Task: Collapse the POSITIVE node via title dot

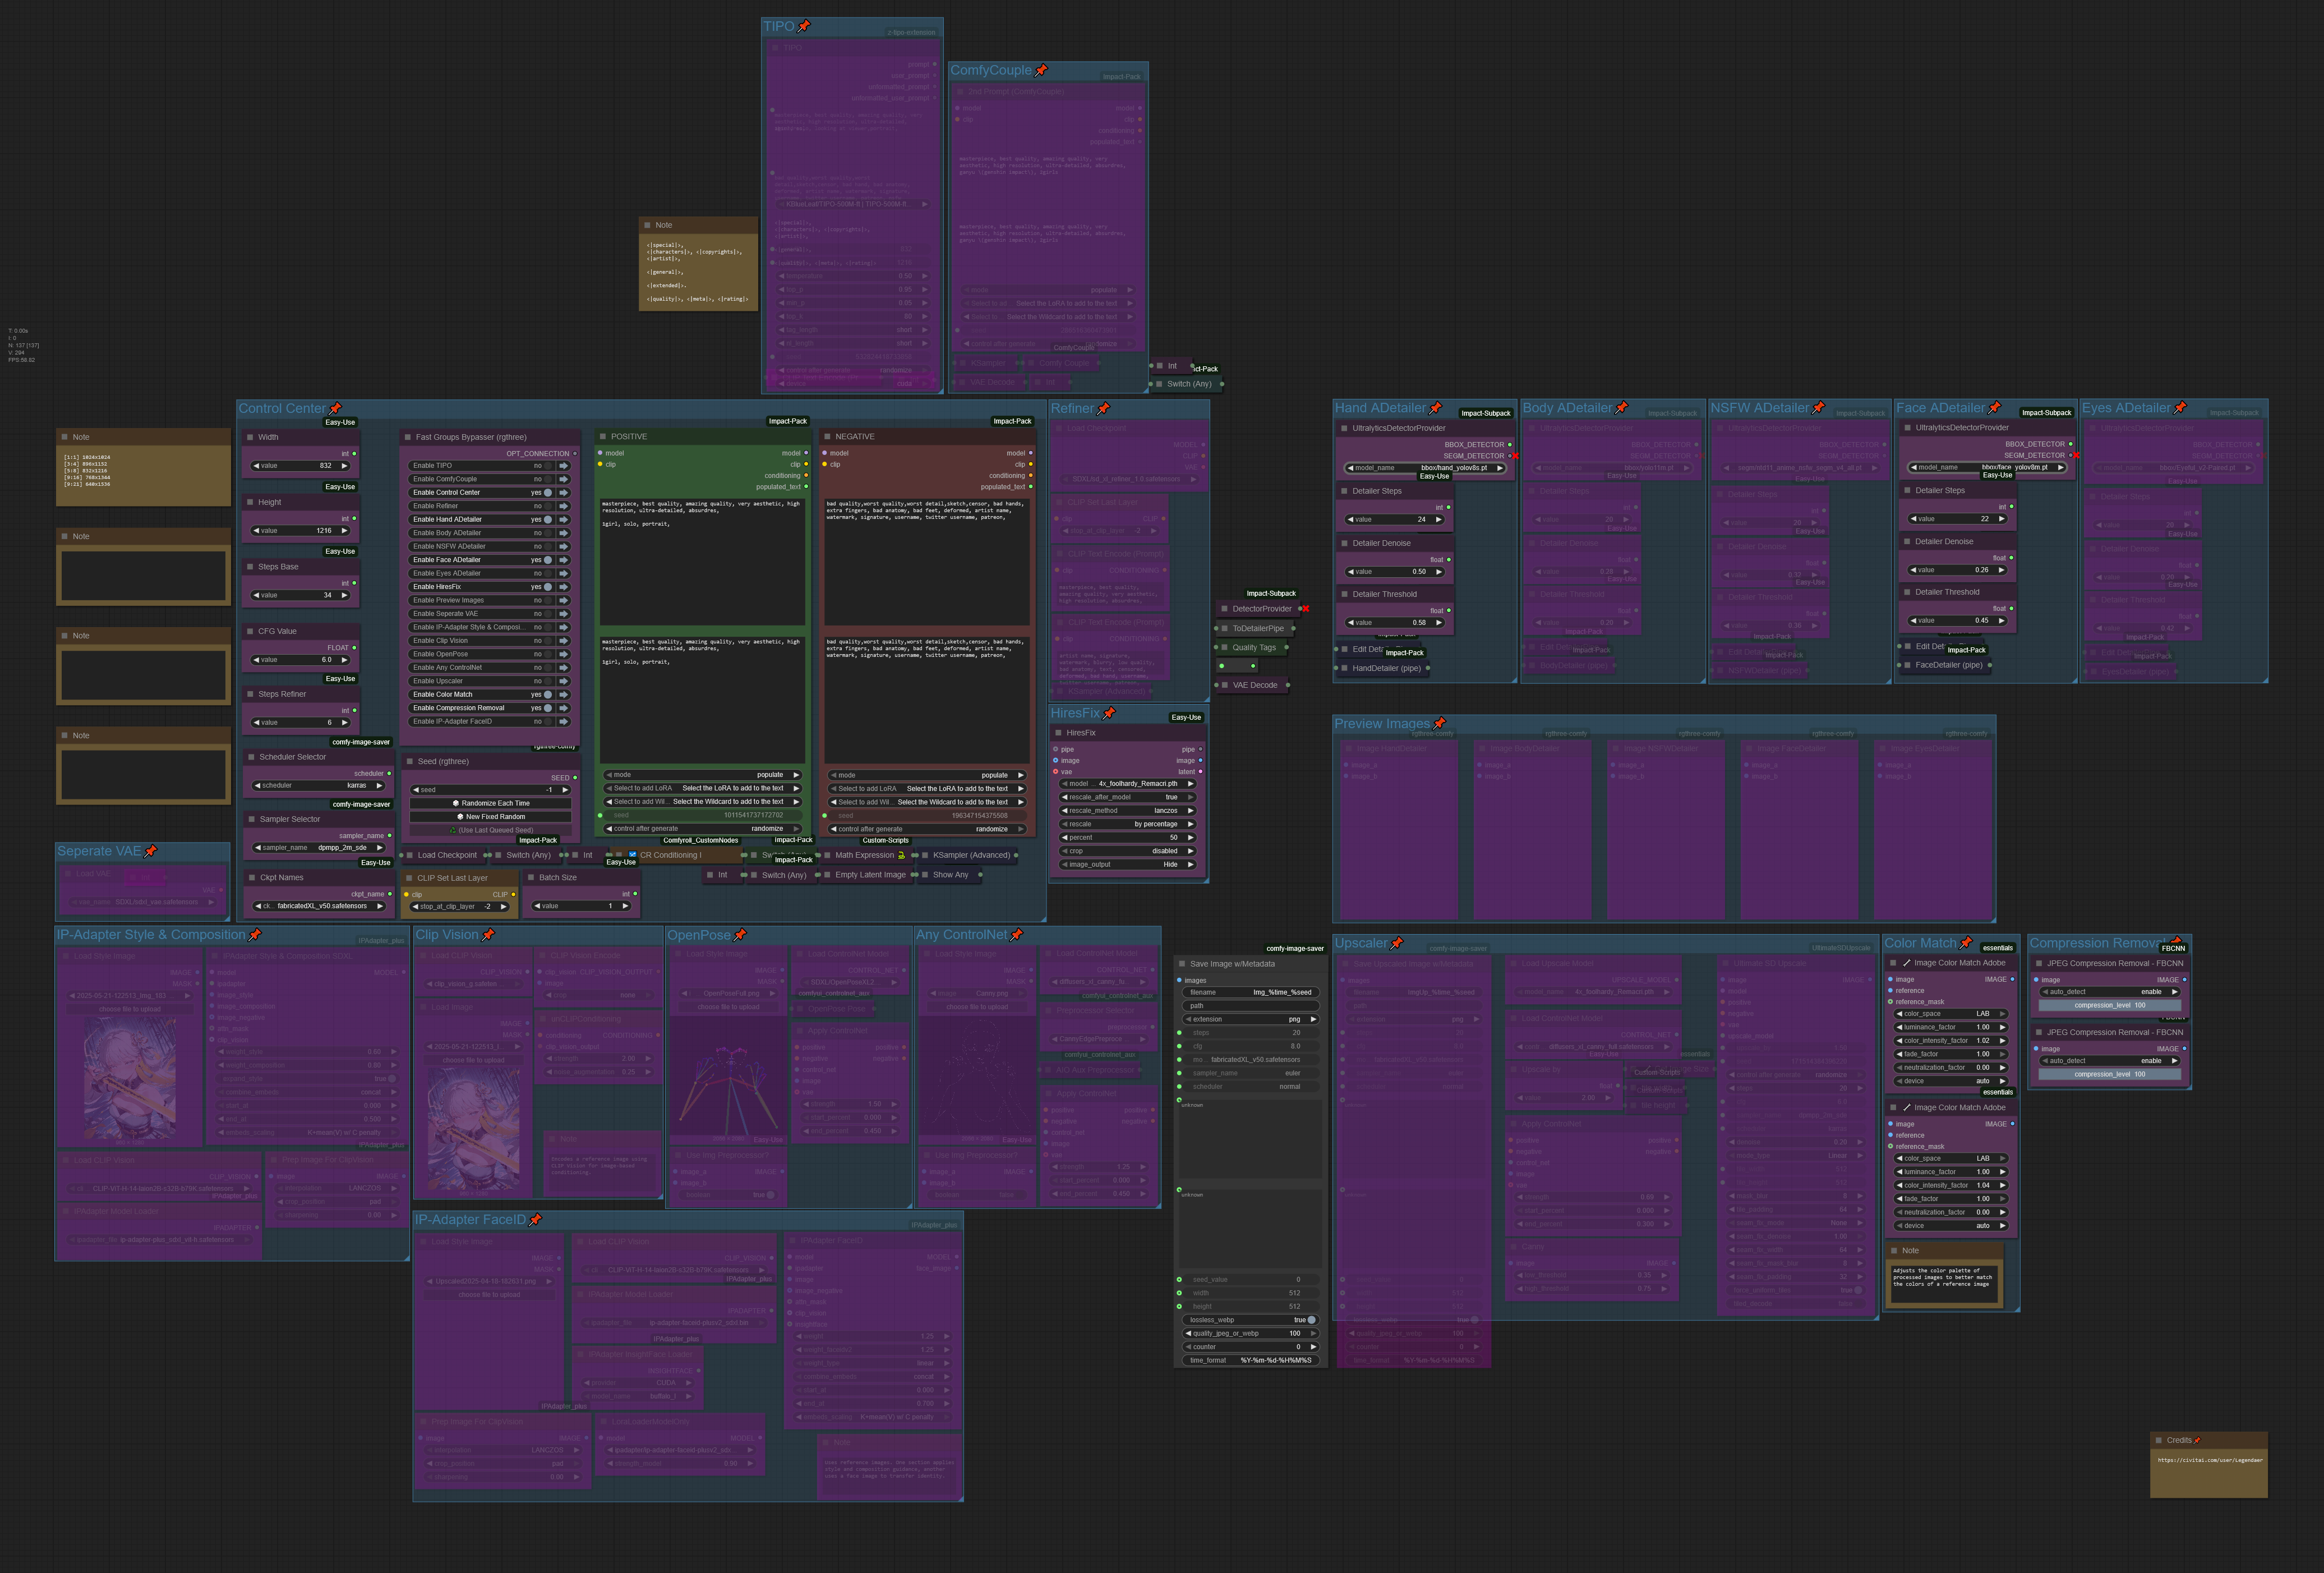Action: pyautogui.click(x=602, y=437)
